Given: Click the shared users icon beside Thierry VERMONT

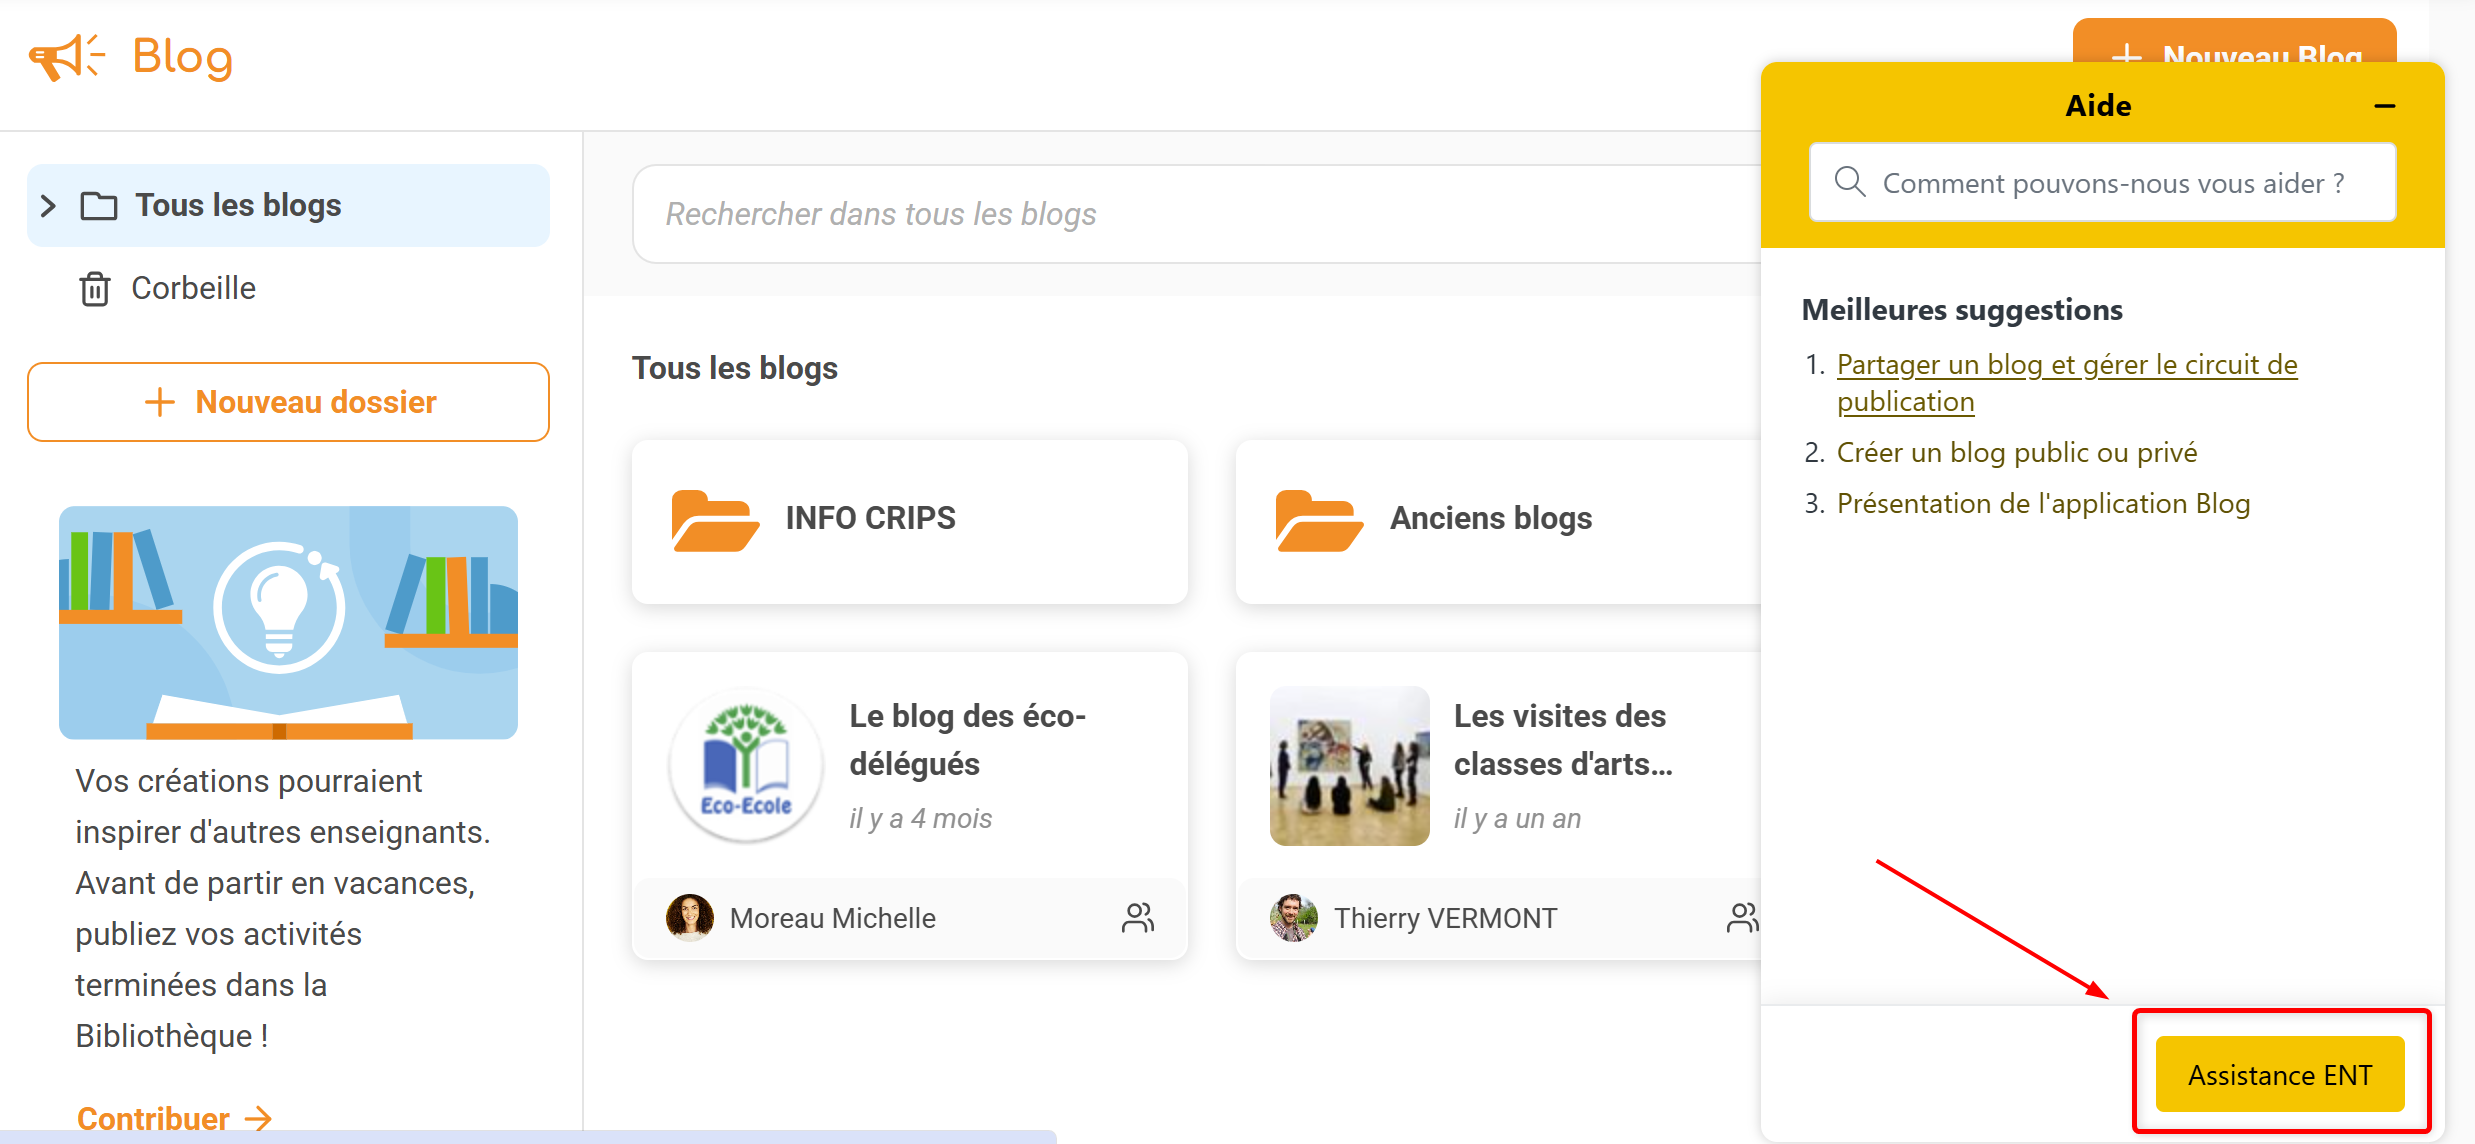Looking at the screenshot, I should (x=1741, y=918).
